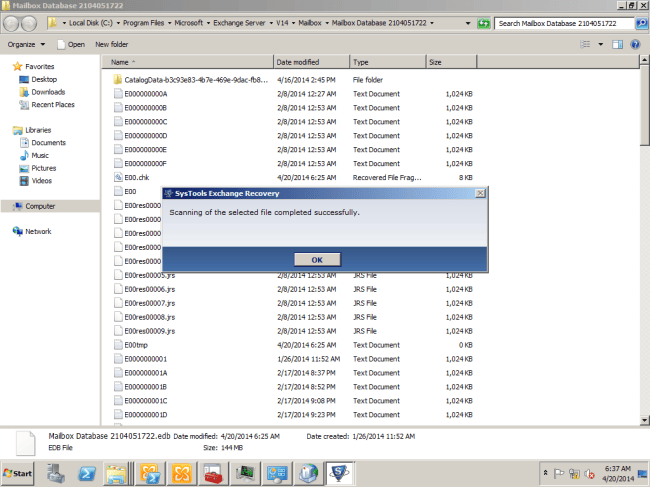650x487 pixels.
Task: Expand the arrow after Microsoft breadcrumb
Action: (x=208, y=23)
